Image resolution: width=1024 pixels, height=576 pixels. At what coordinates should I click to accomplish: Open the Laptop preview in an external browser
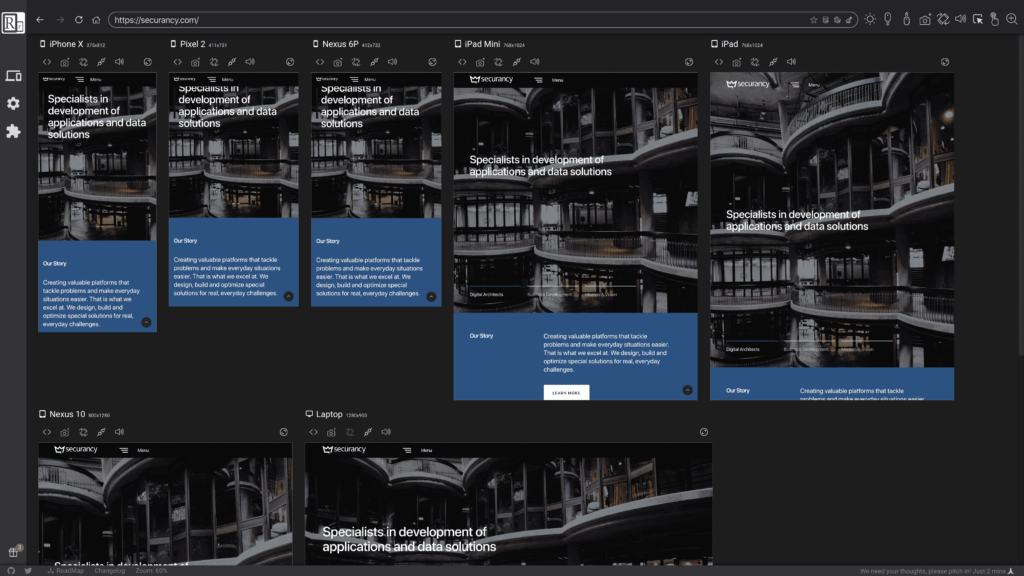coord(703,431)
